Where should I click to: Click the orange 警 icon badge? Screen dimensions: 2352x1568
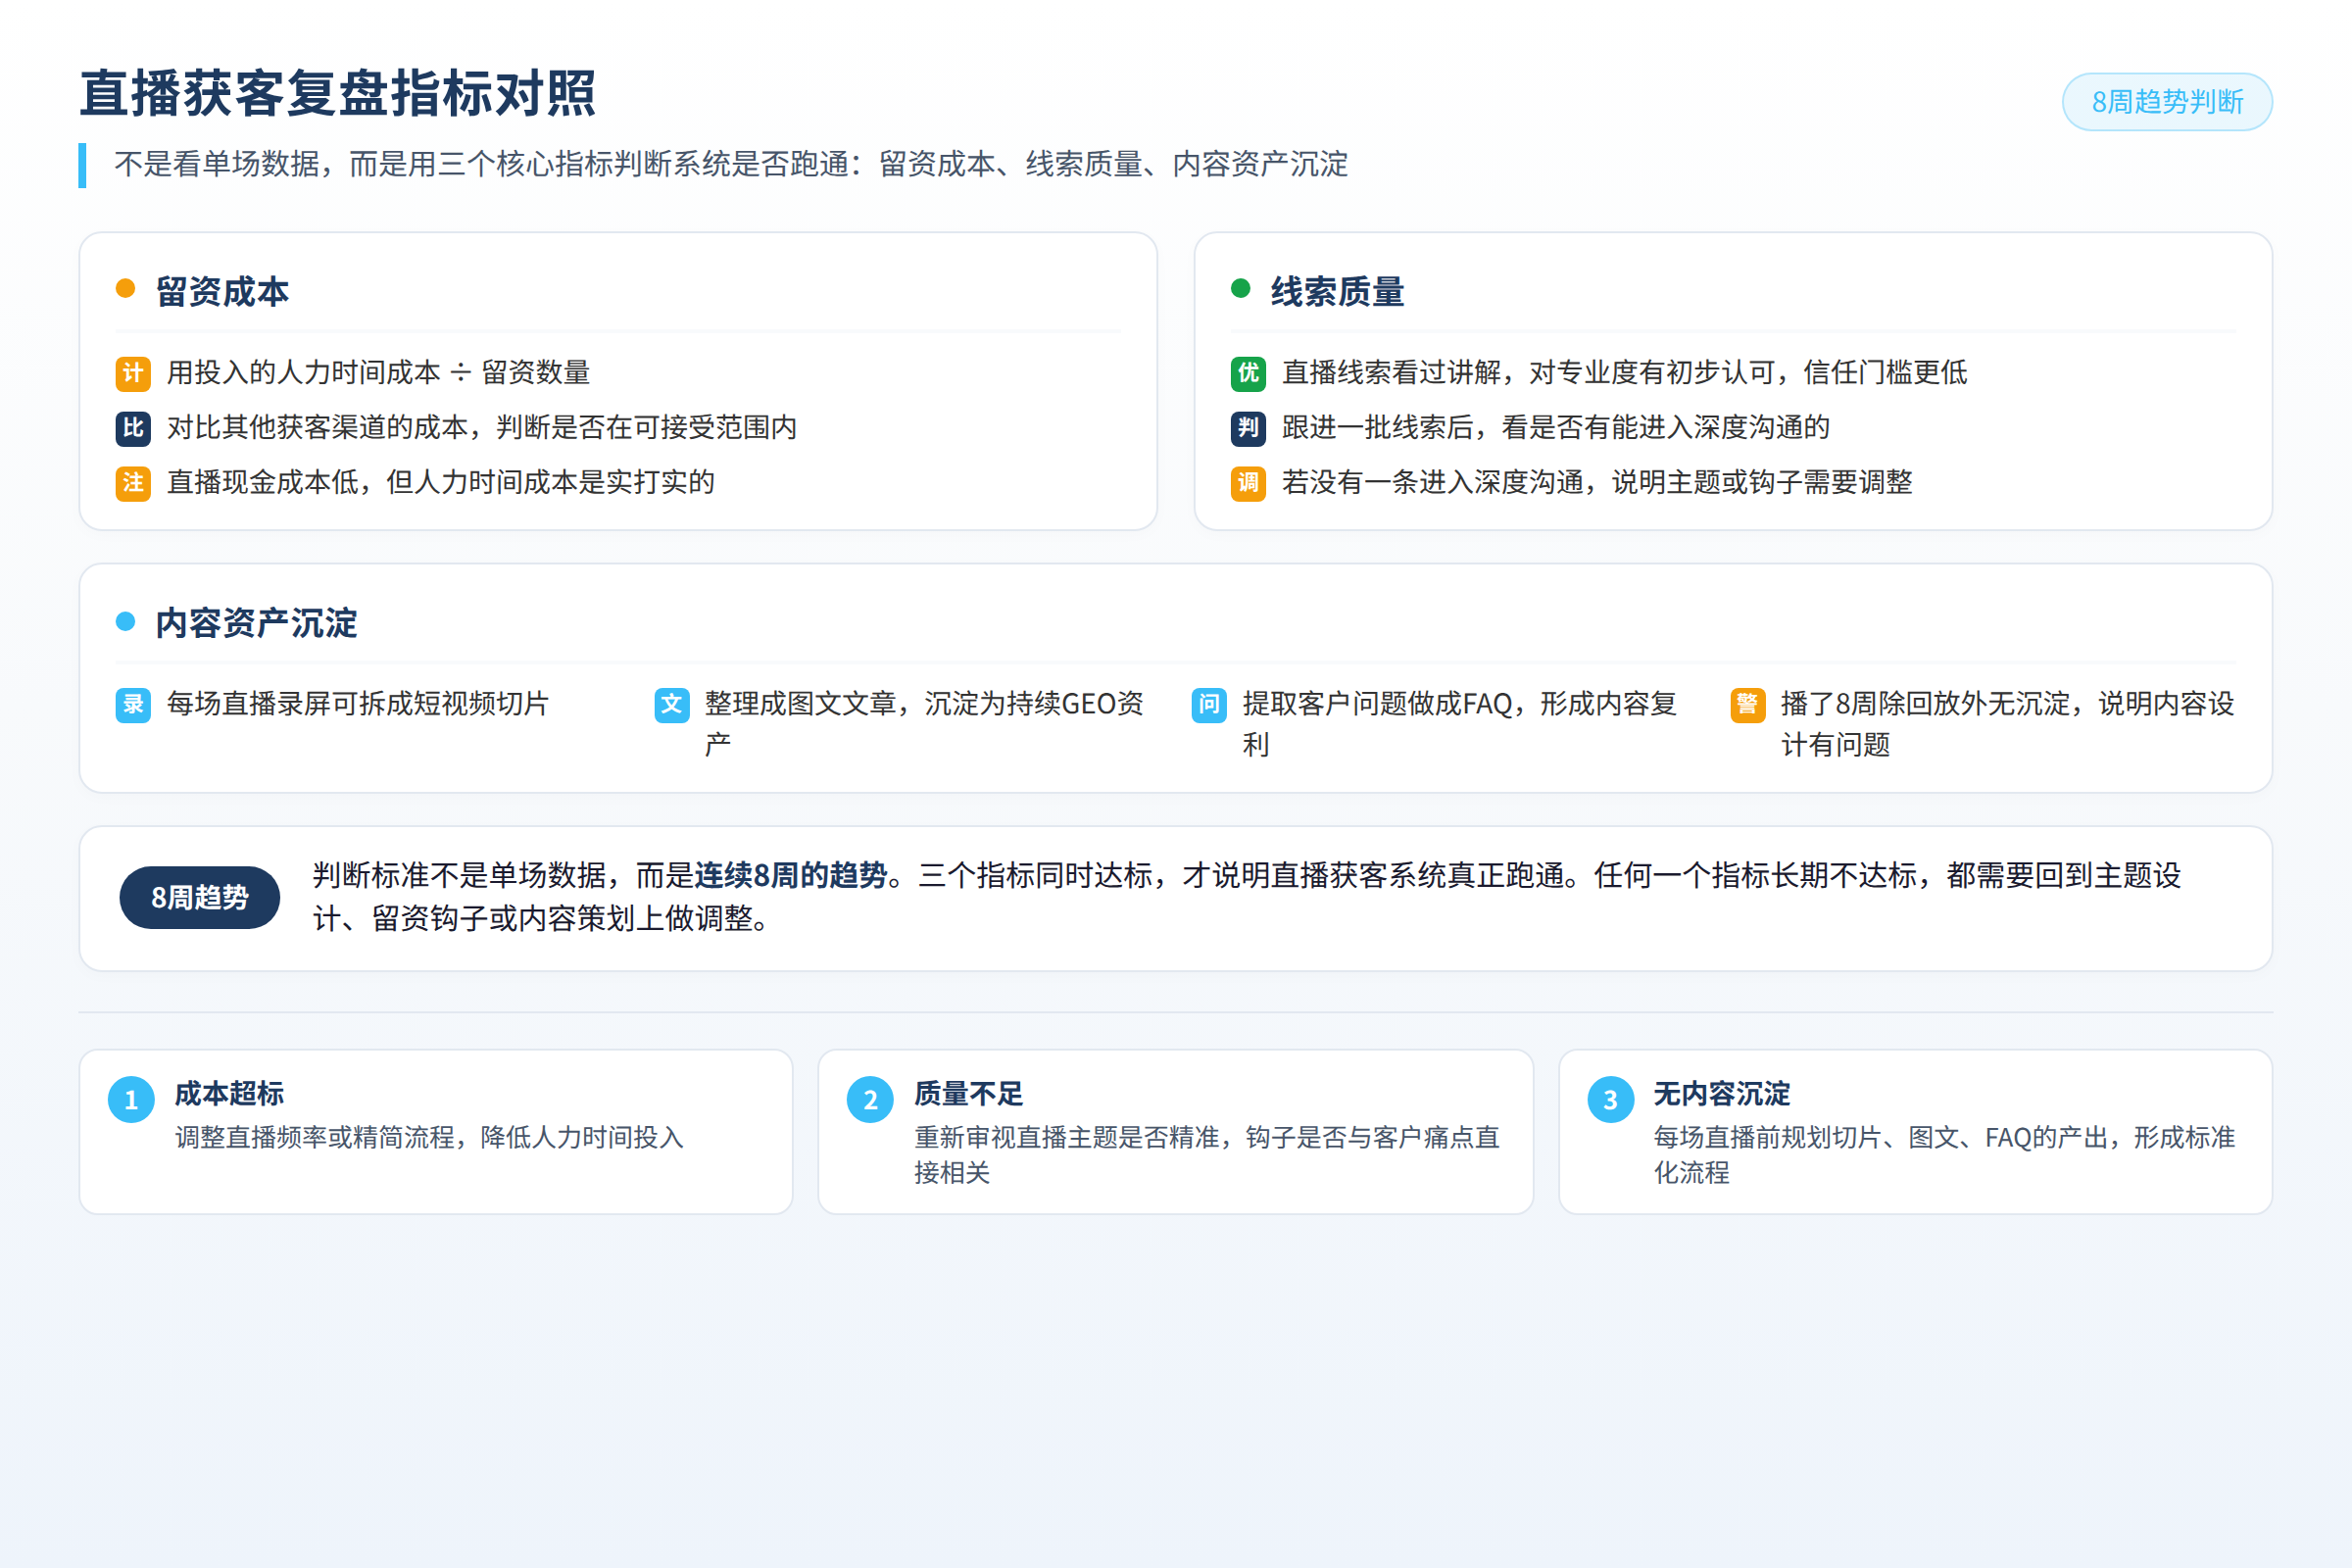pyautogui.click(x=1748, y=705)
